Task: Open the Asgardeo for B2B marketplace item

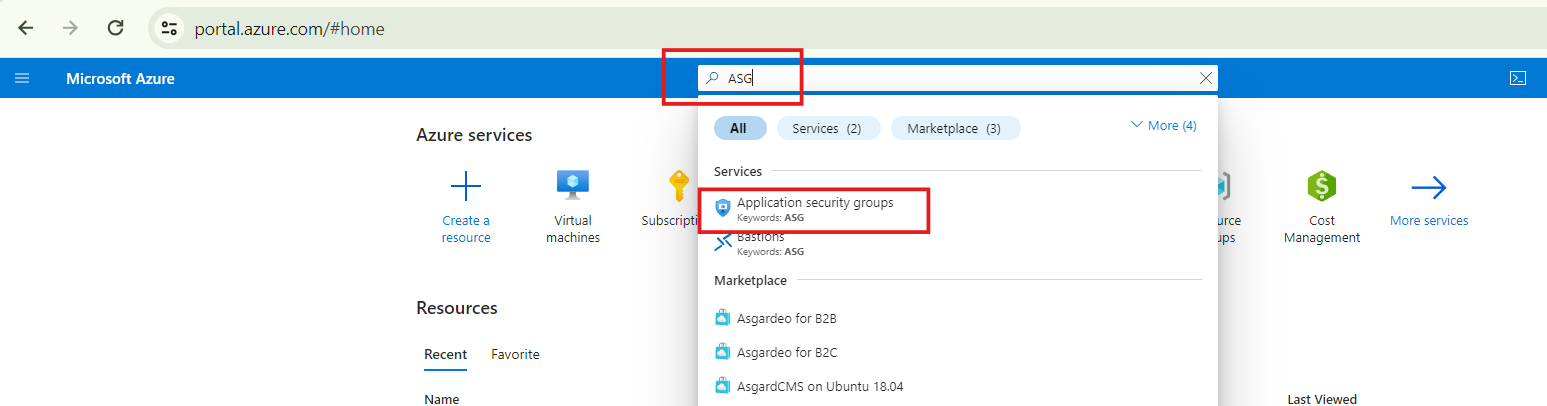Action: pos(776,319)
